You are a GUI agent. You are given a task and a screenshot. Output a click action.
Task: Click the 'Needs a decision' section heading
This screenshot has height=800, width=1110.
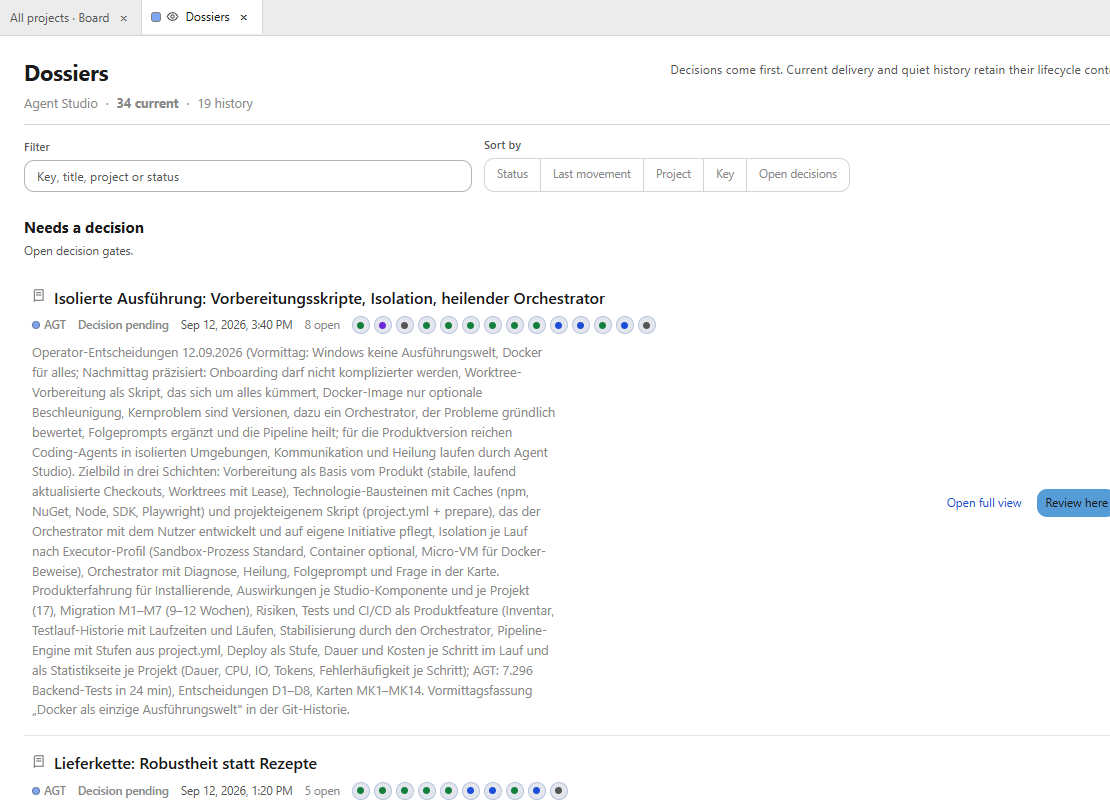coord(84,228)
